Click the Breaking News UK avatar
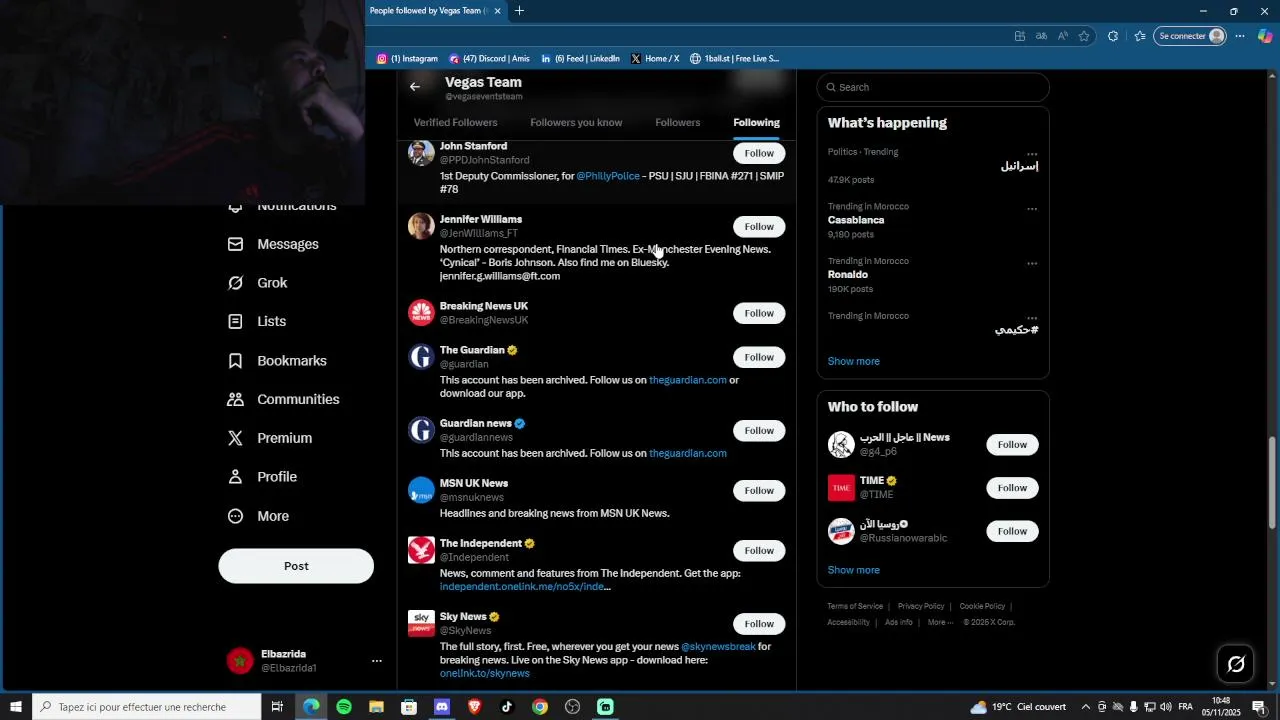This screenshot has width=1280, height=720. click(x=421, y=313)
